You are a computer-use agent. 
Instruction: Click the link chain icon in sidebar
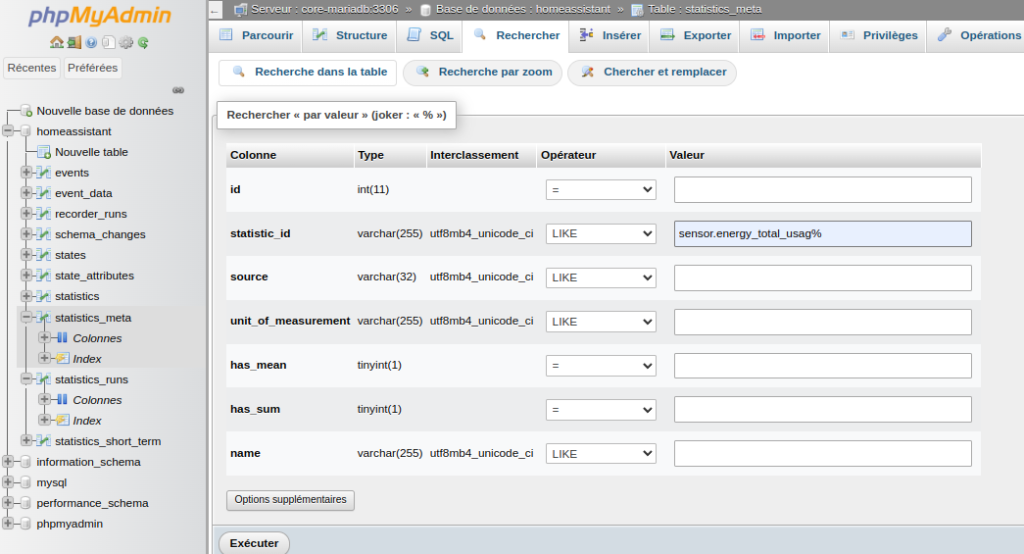point(178,90)
